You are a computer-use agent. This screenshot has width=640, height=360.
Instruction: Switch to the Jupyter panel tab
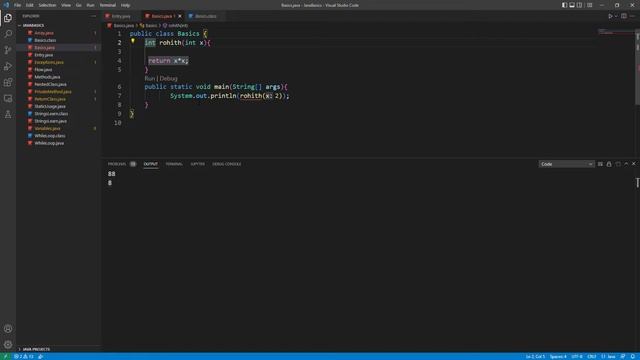[x=198, y=164]
